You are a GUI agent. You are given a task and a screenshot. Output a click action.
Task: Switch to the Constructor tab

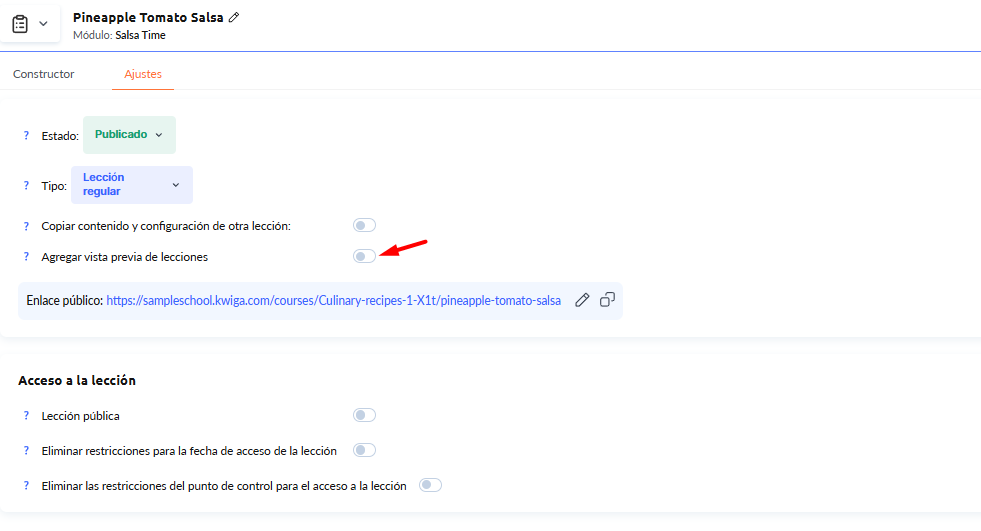point(44,74)
